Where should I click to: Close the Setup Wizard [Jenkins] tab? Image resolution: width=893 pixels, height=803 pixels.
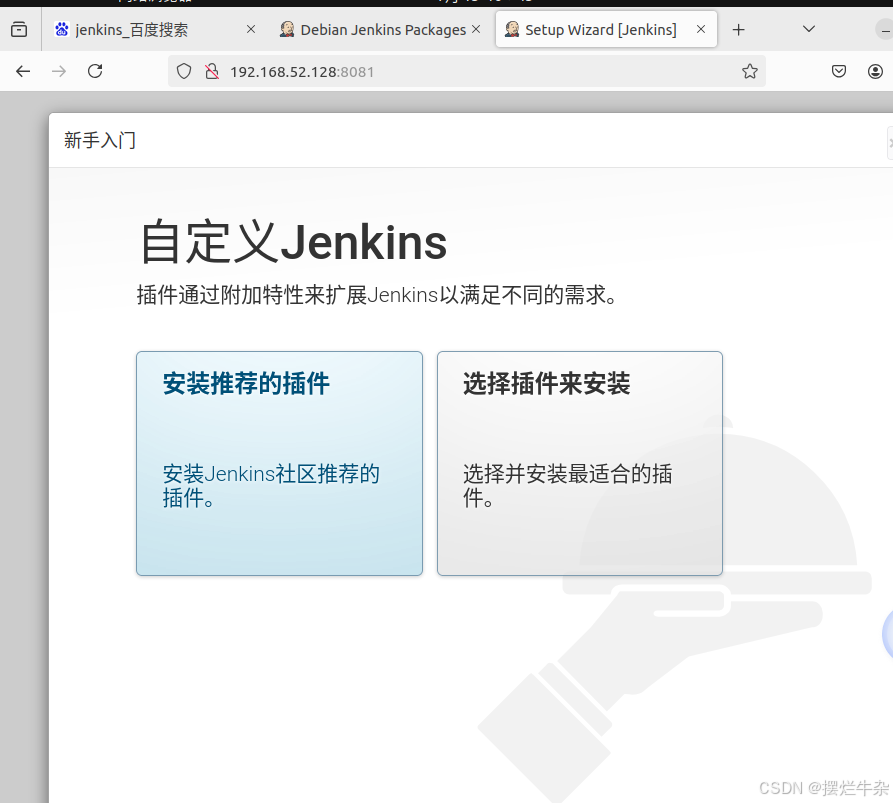[701, 29]
